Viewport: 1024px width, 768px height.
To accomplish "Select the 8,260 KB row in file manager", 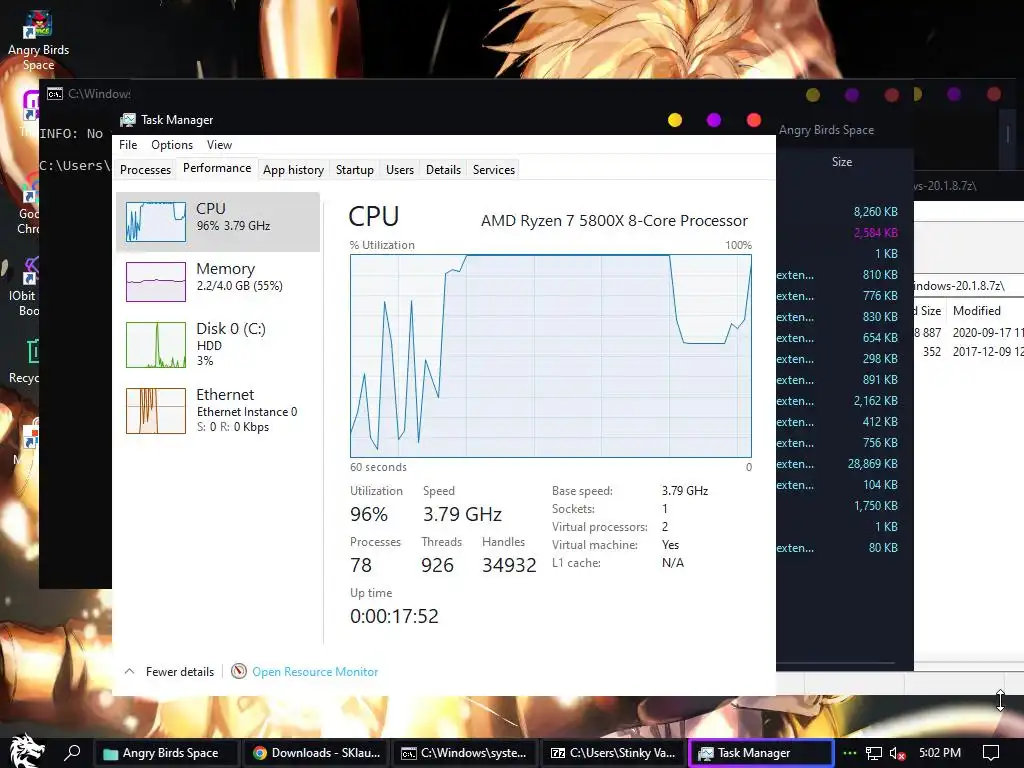I will [x=875, y=212].
